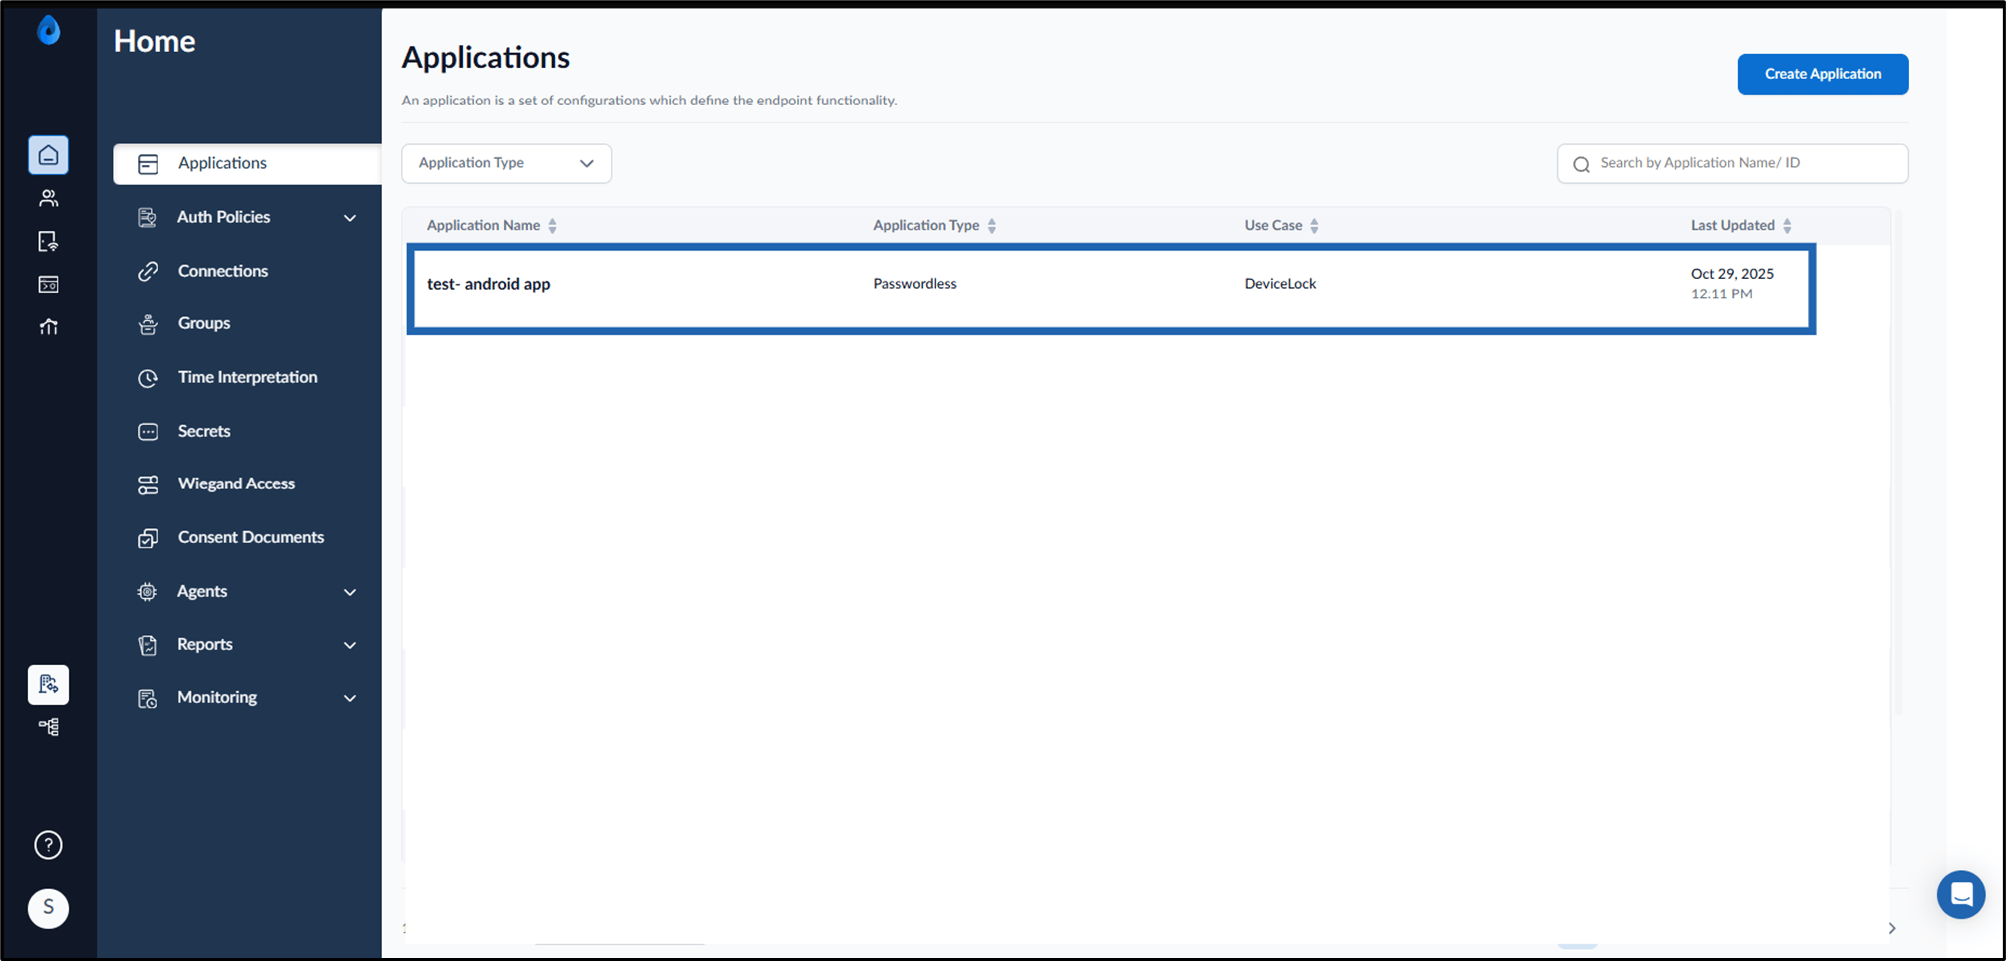Click the search magnifier icon
The height and width of the screenshot is (961, 2006).
point(1581,165)
